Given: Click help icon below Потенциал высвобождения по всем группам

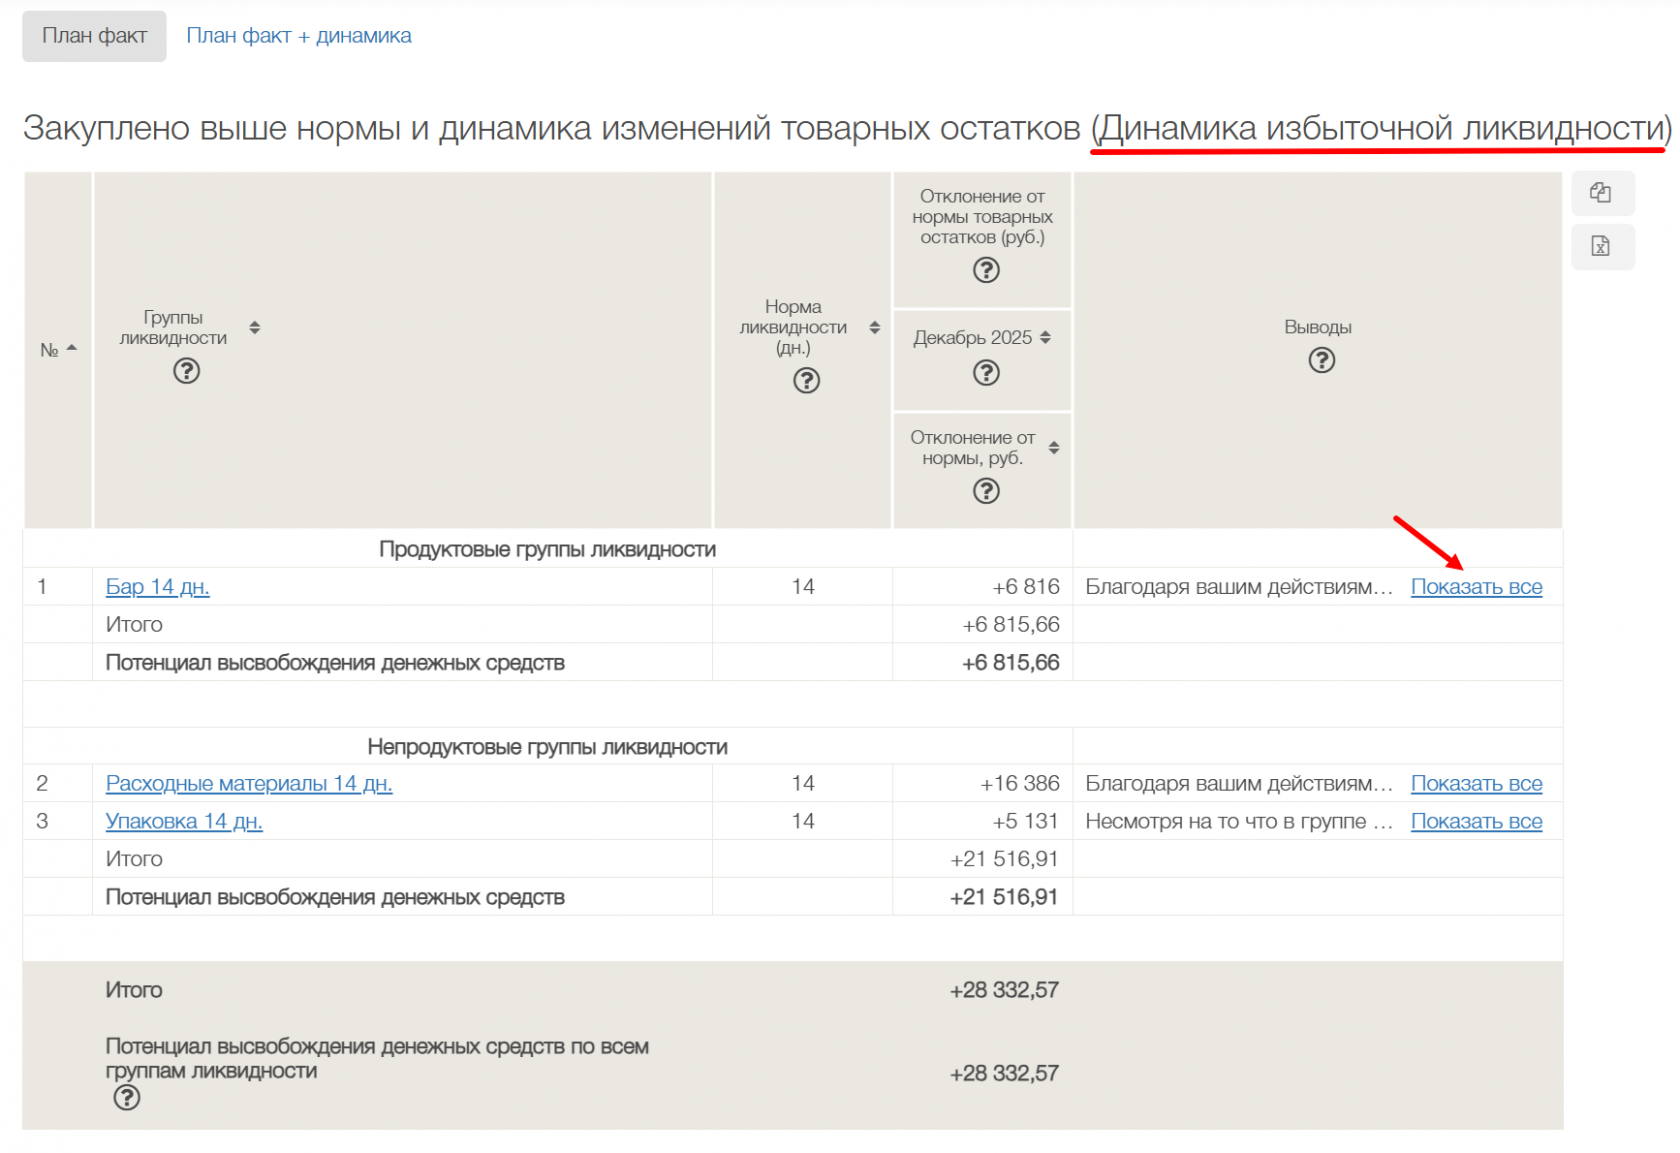Looking at the screenshot, I should pos(127,1098).
